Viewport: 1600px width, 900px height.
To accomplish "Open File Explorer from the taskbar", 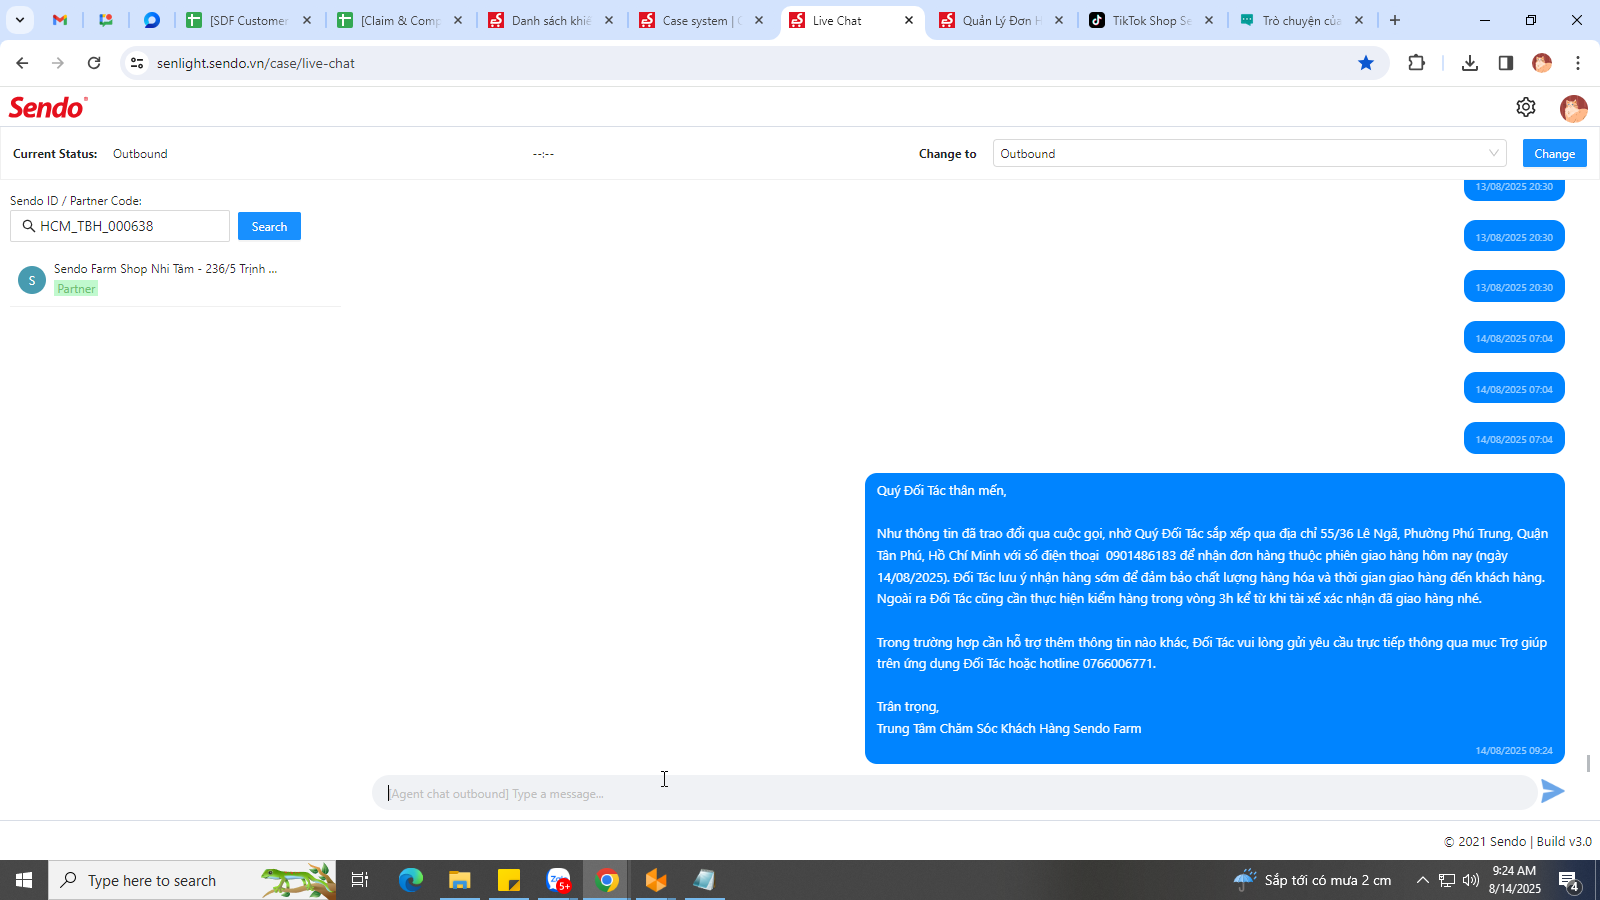I will click(x=460, y=880).
